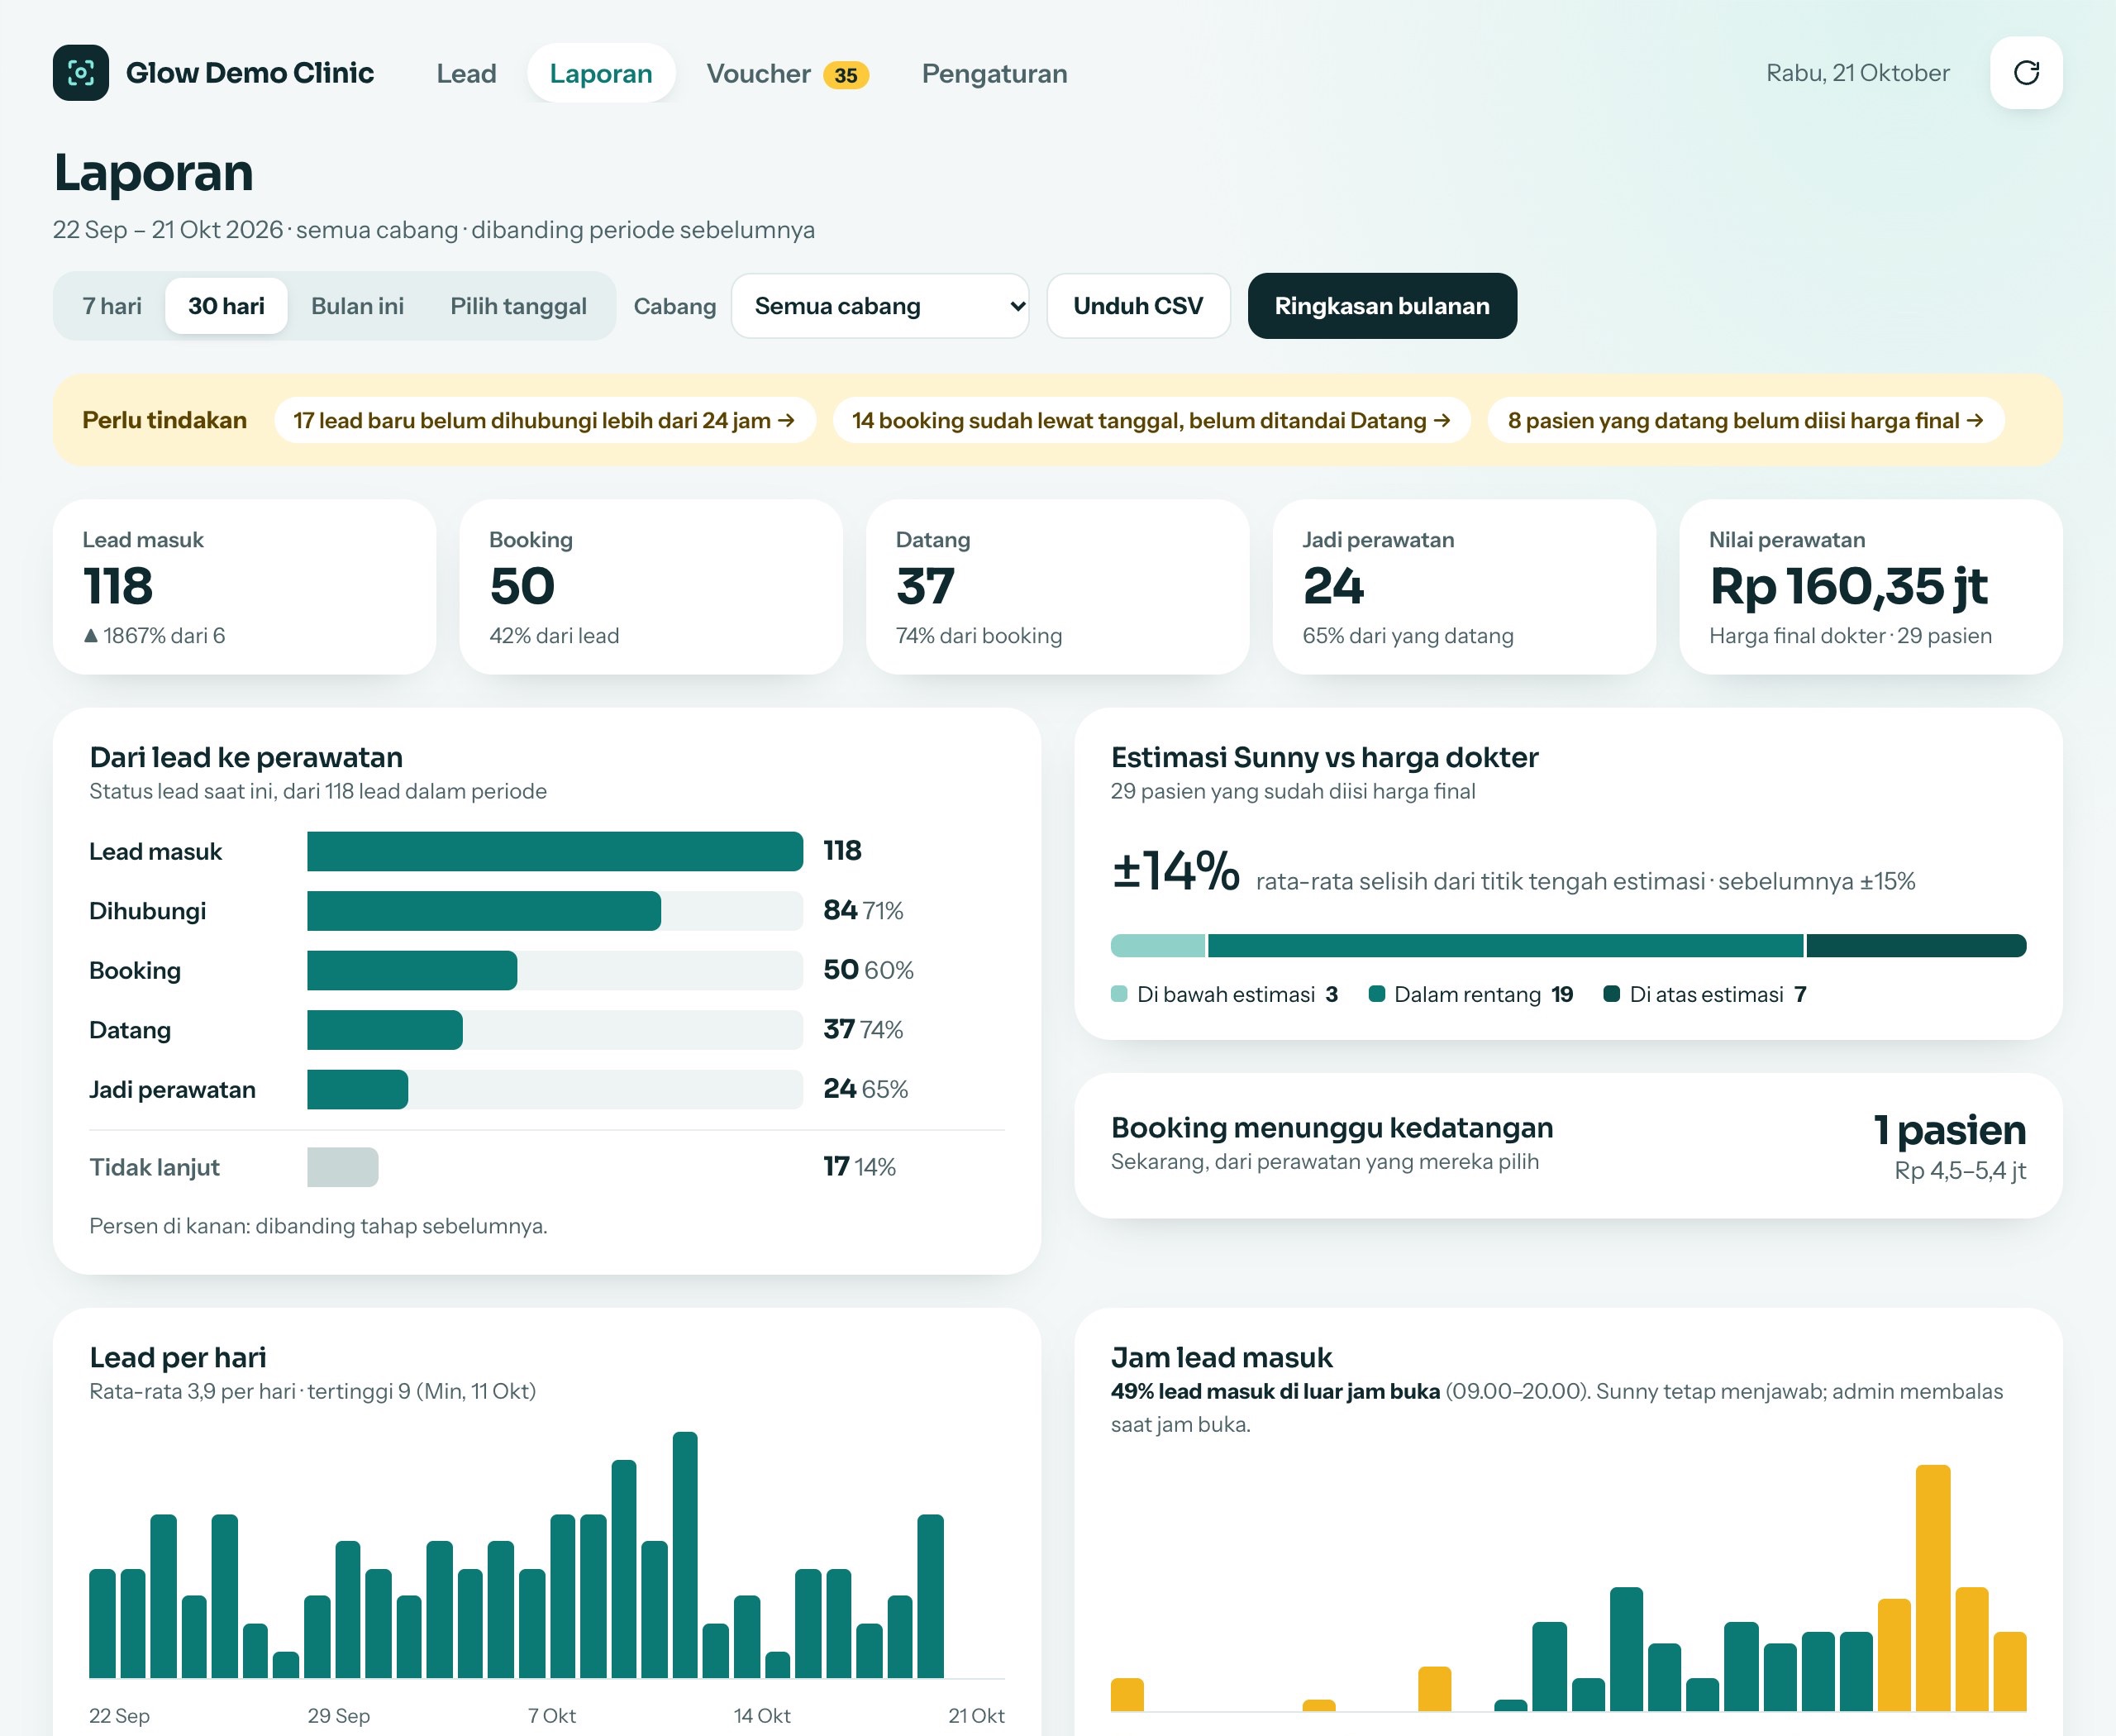Switch period to Bulan ini
This screenshot has width=2116, height=1736.
coord(357,306)
